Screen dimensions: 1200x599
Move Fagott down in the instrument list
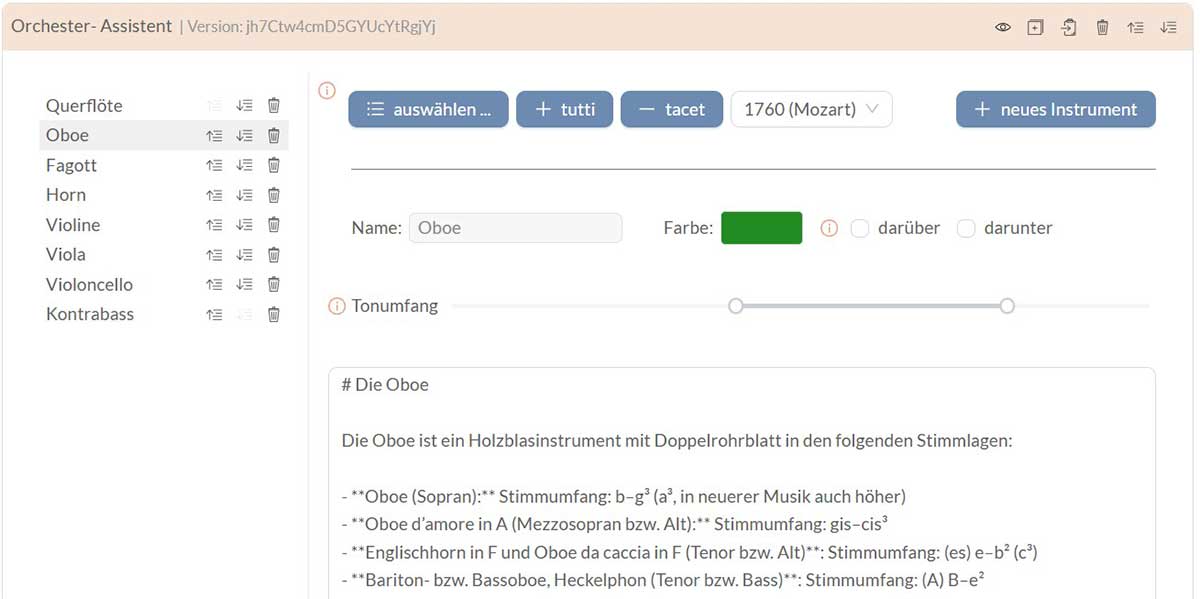click(244, 166)
